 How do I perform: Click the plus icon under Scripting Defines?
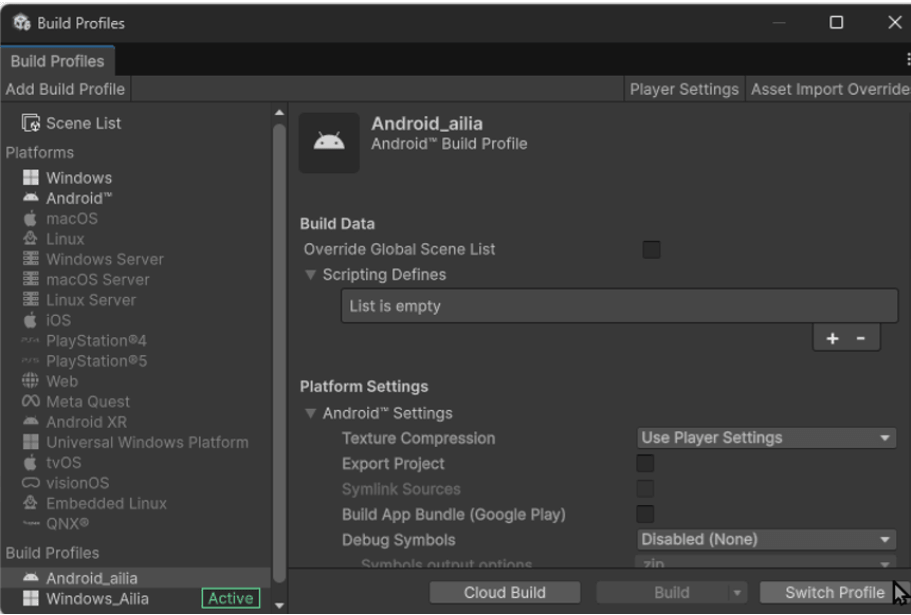pos(832,338)
